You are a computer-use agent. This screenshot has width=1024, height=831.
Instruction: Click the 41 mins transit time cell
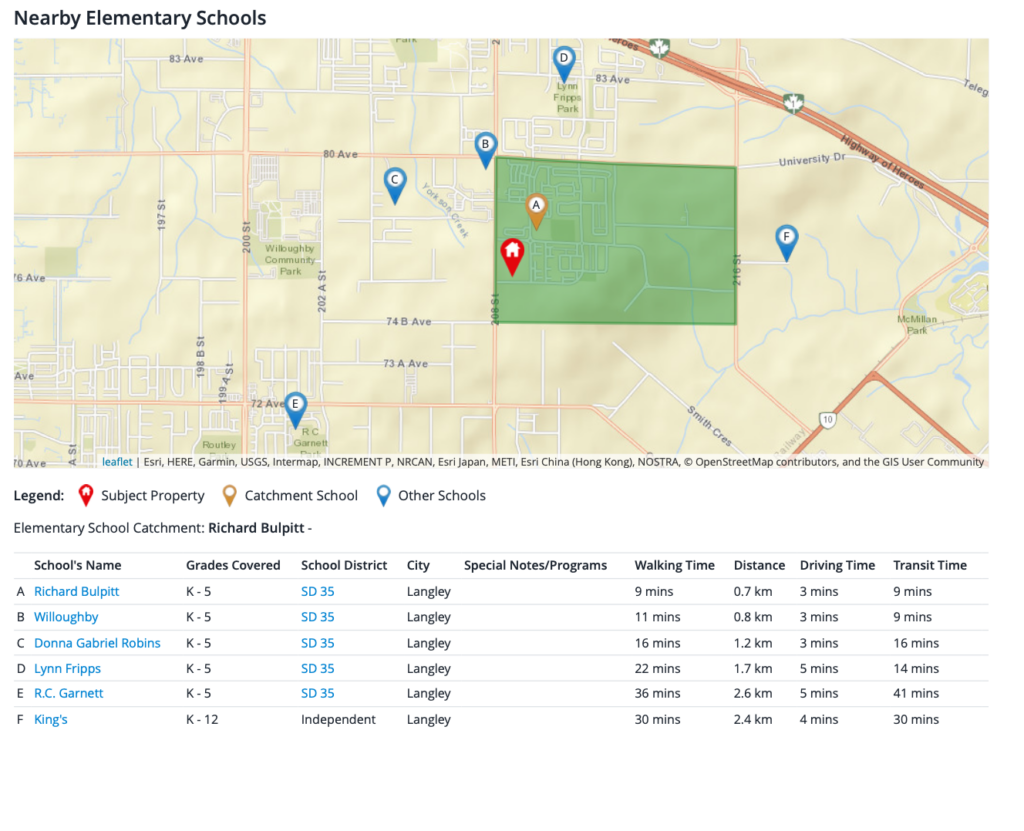(x=916, y=693)
